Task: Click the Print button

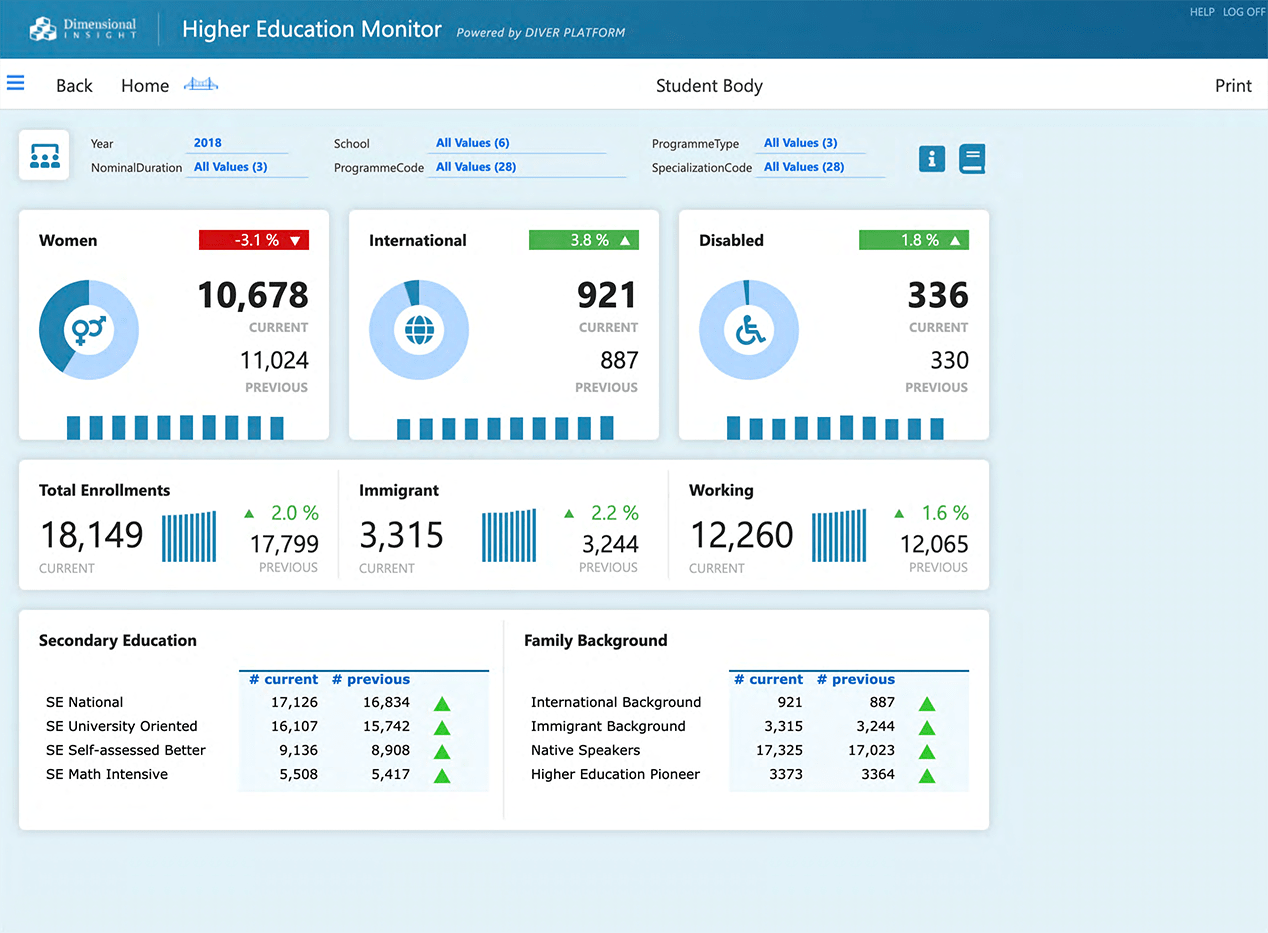Action: [1233, 86]
